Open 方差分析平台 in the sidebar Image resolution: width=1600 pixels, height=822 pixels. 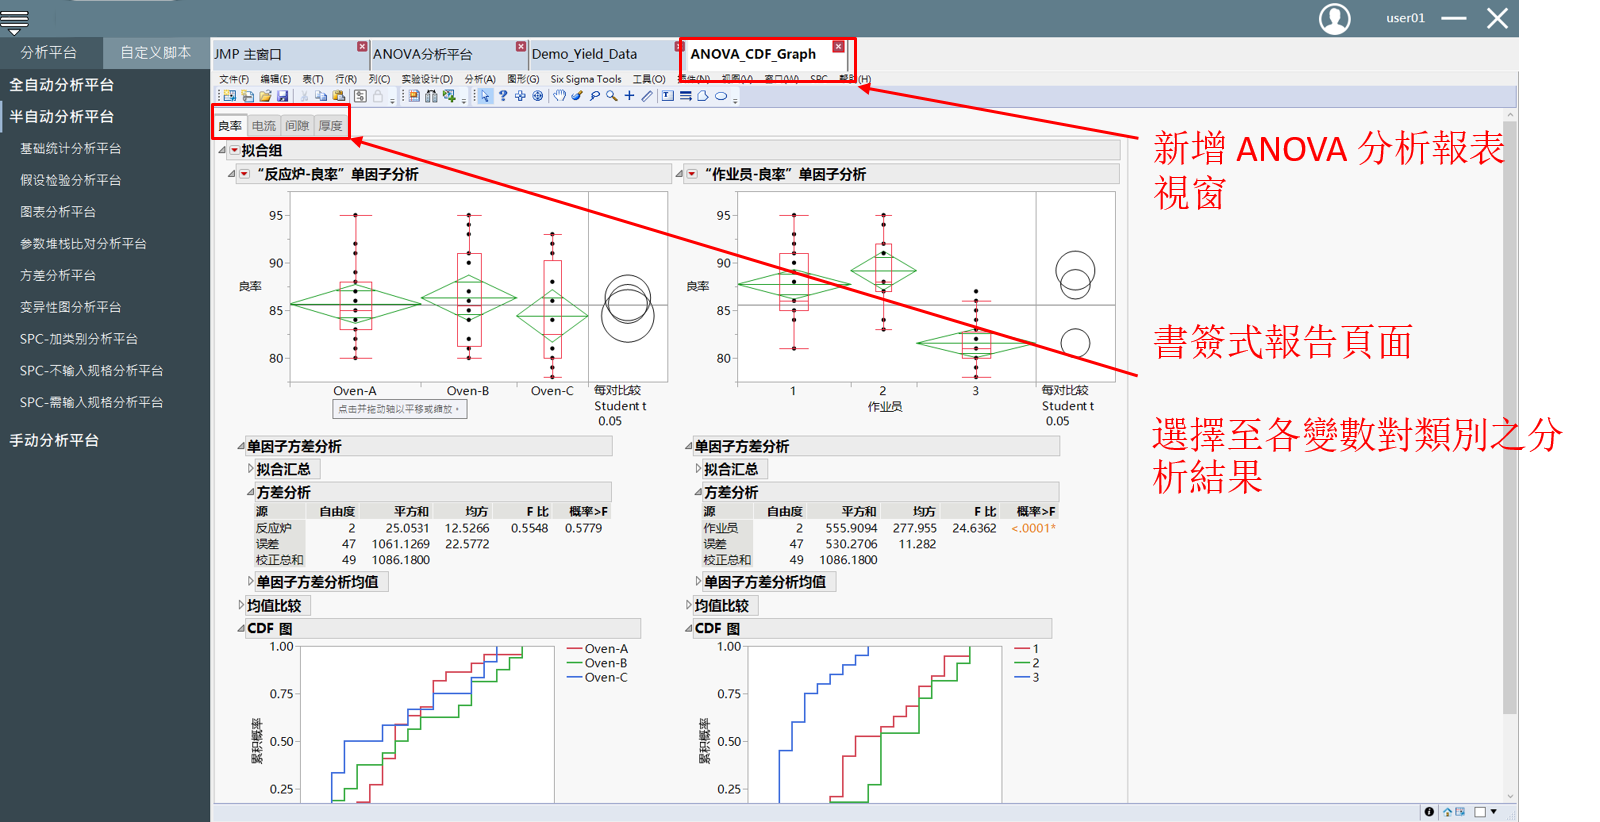(x=58, y=275)
